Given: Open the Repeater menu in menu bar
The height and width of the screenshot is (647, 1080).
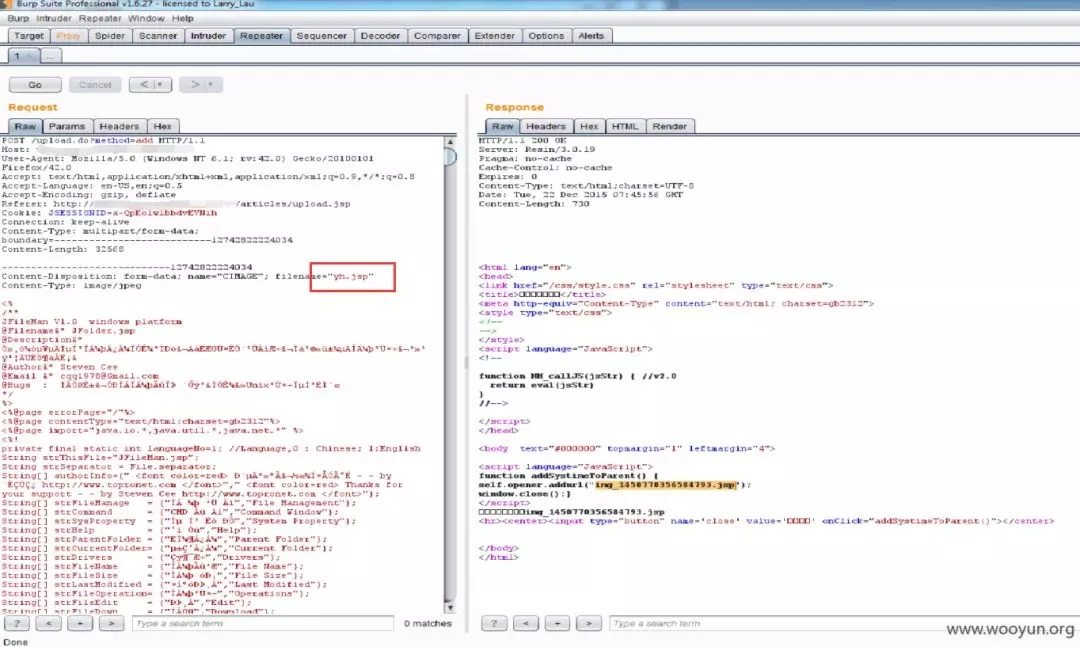Looking at the screenshot, I should point(100,19).
